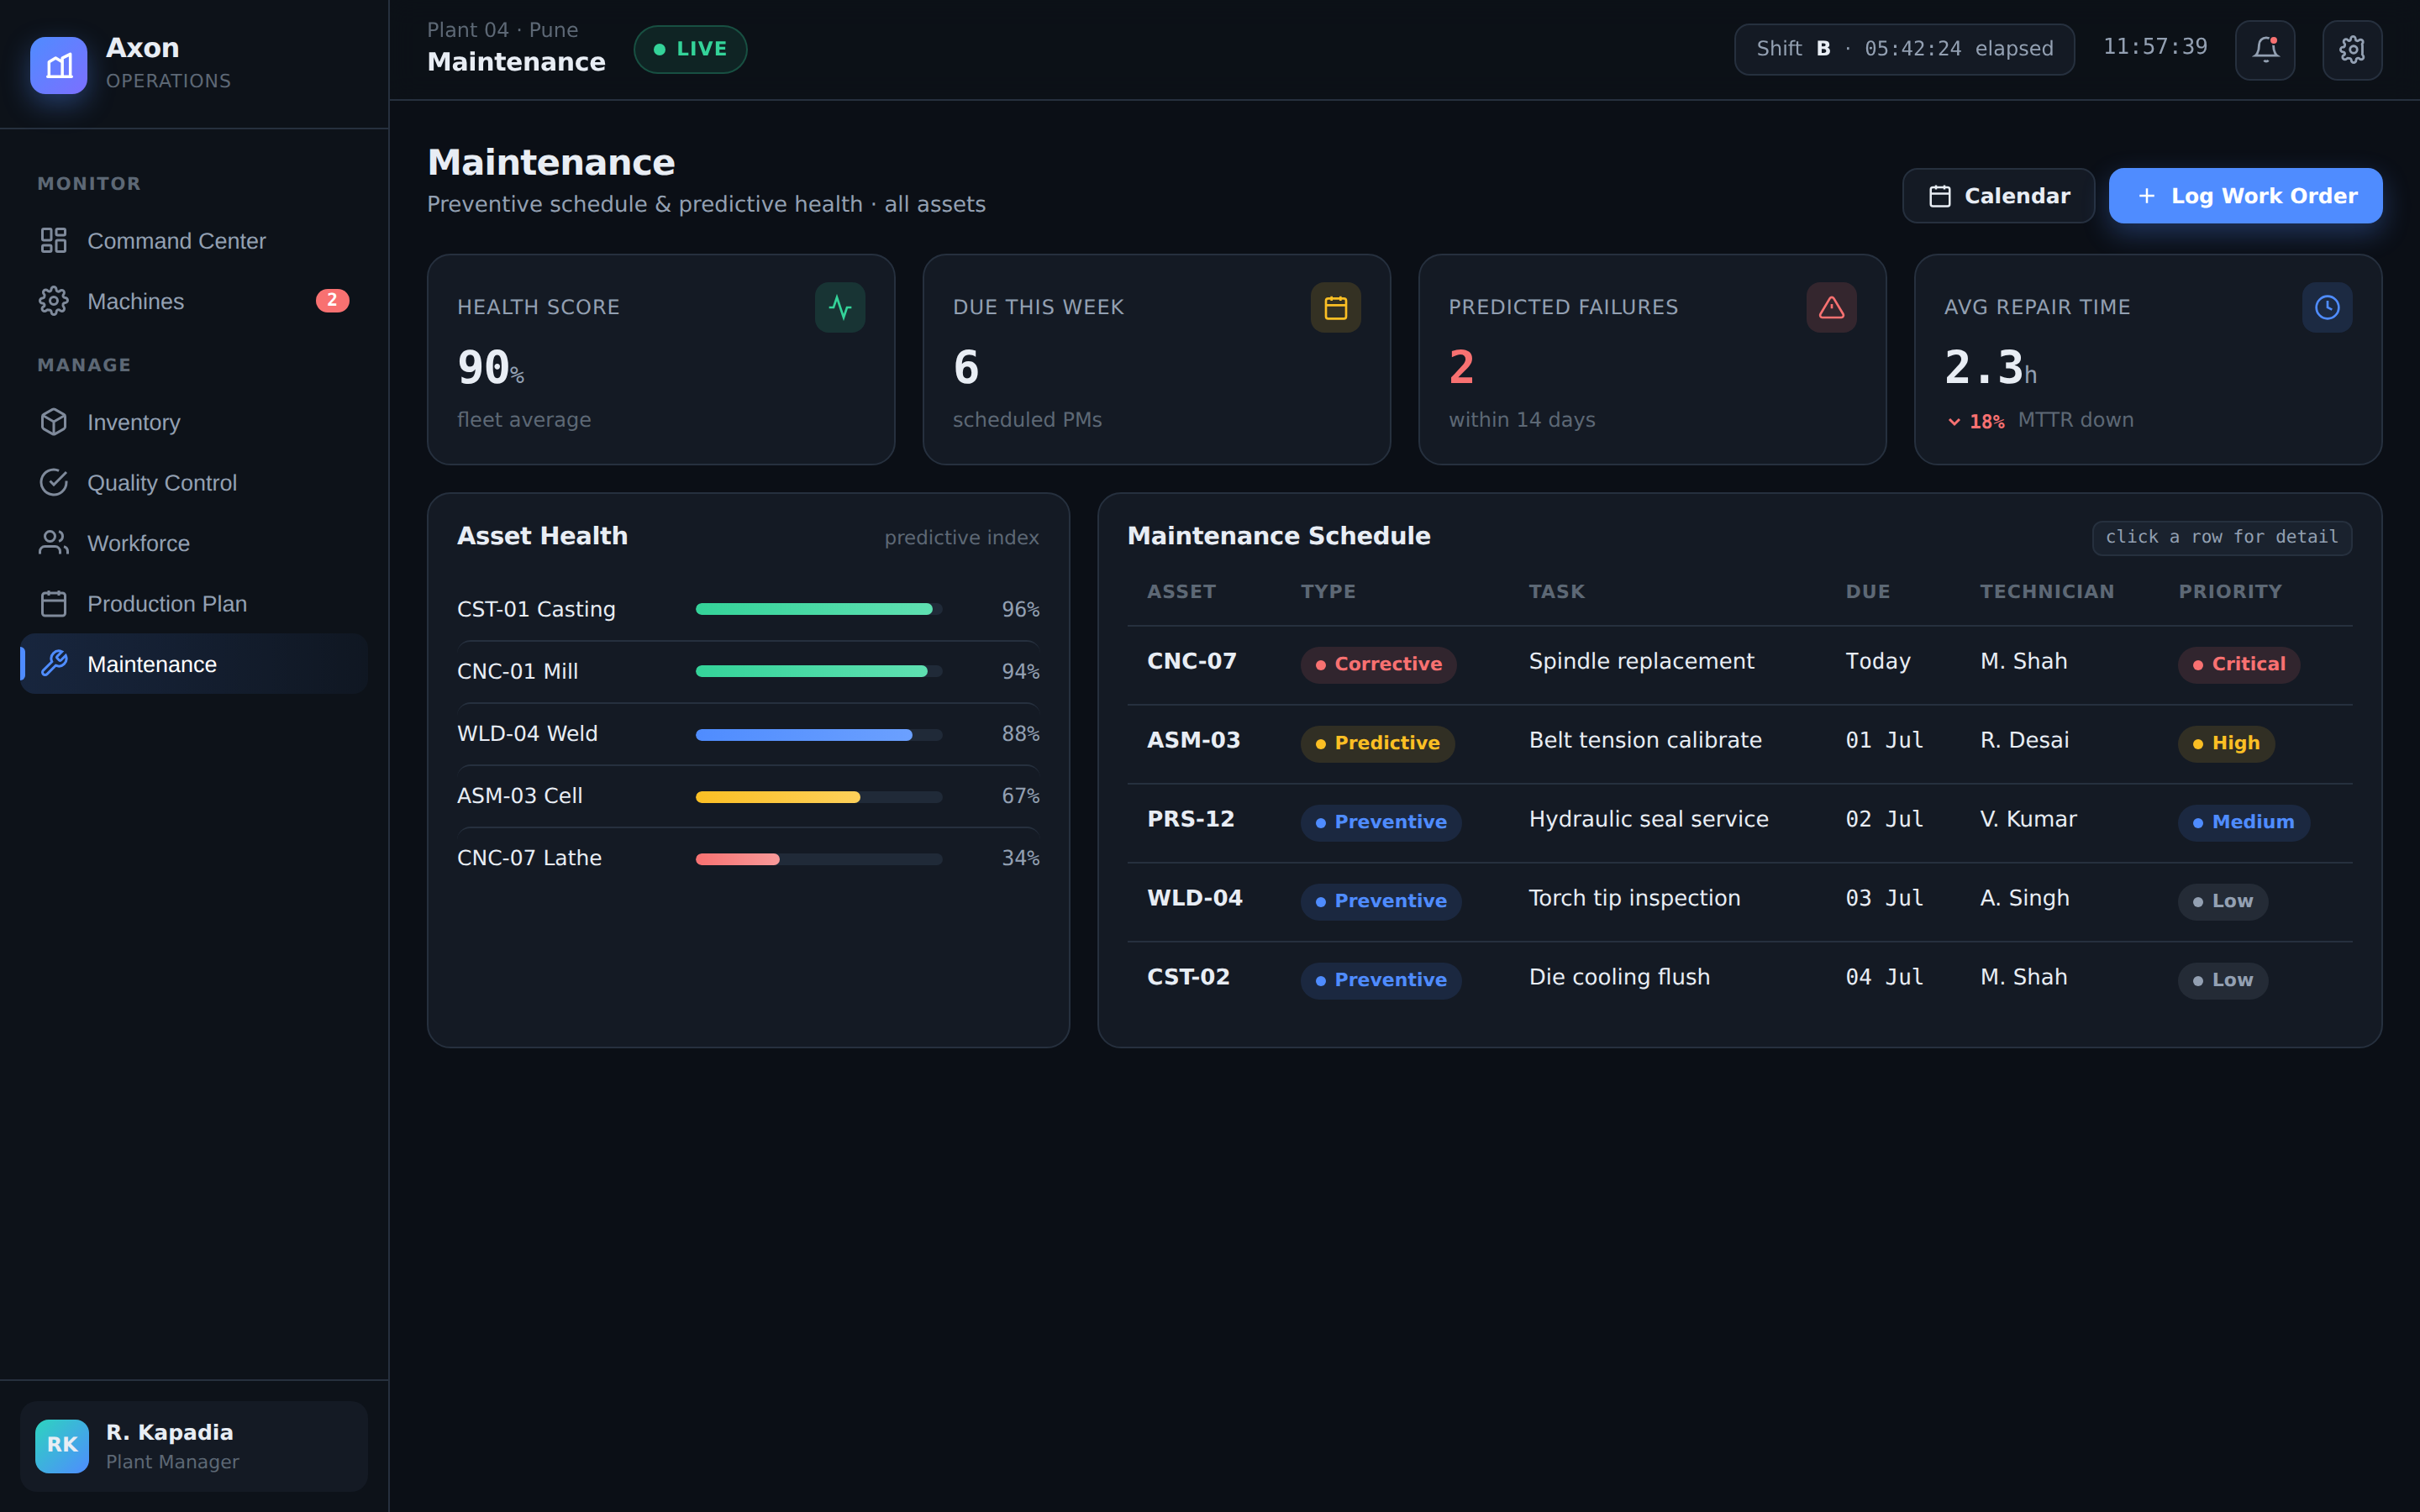Click the Predicted Failures warning icon

[x=1832, y=307]
